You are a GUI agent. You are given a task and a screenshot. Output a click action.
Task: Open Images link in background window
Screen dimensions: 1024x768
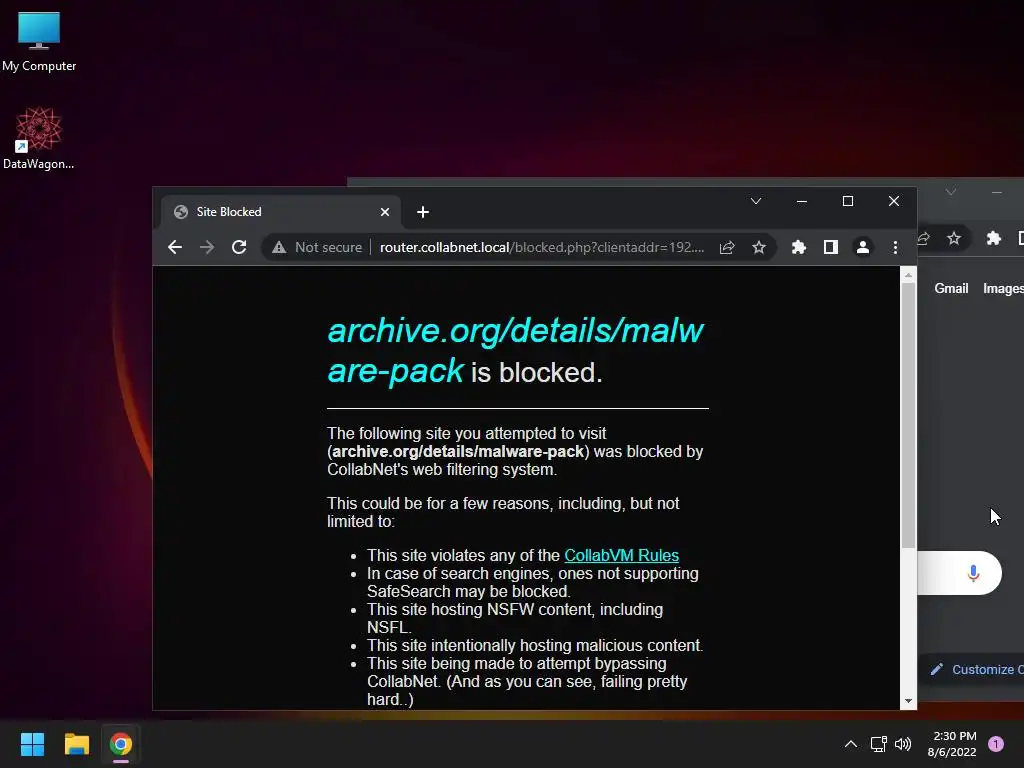[1003, 288]
